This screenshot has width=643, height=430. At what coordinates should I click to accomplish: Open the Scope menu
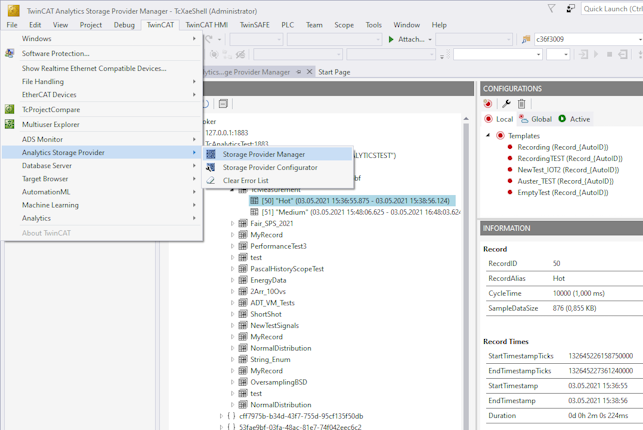344,25
